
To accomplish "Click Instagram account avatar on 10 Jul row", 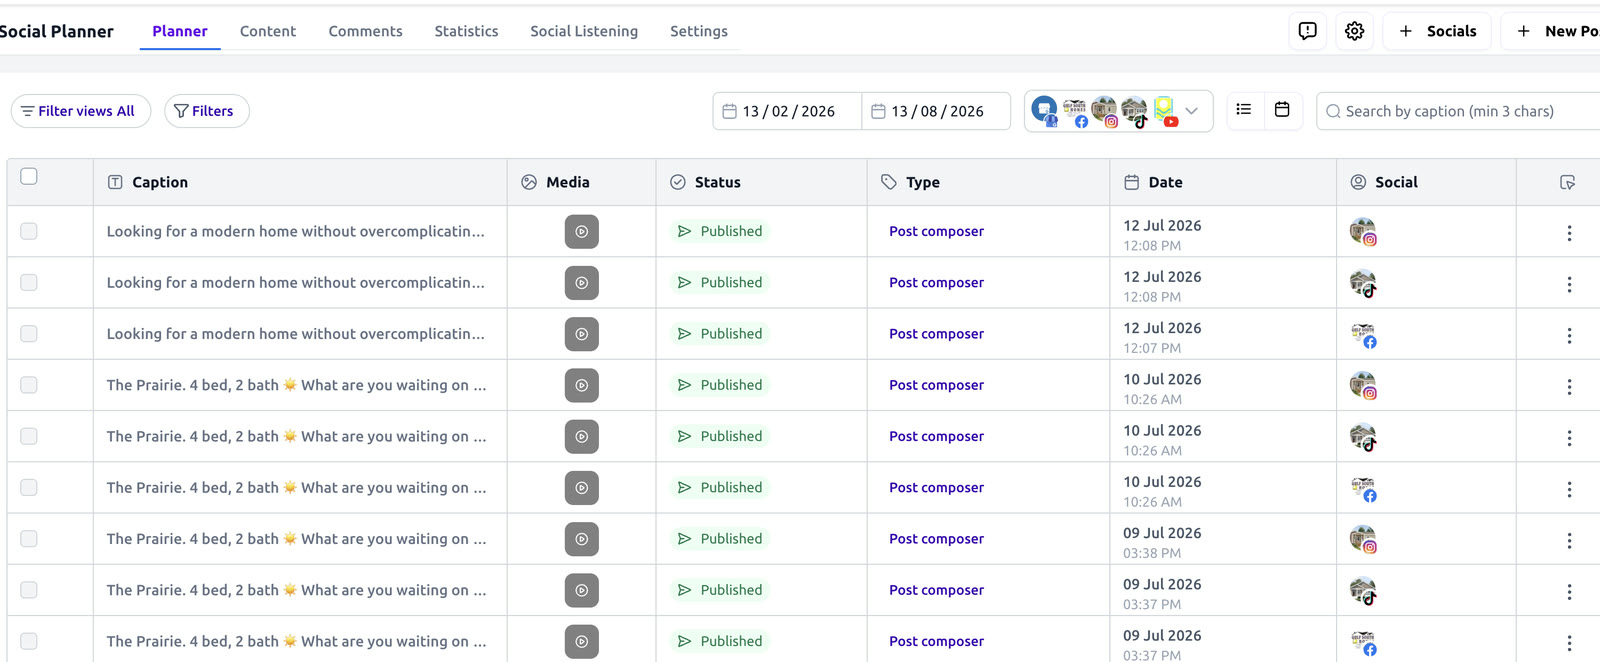I will point(1363,386).
